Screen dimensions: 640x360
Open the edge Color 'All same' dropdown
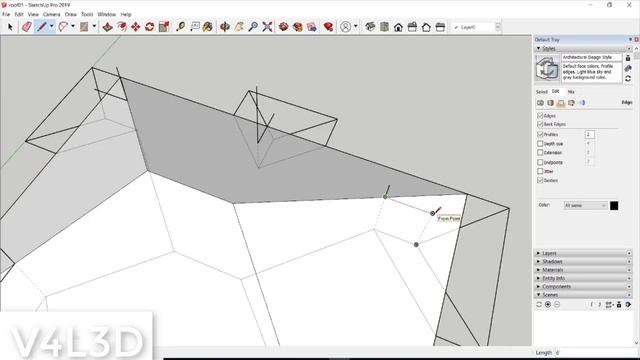(x=585, y=206)
